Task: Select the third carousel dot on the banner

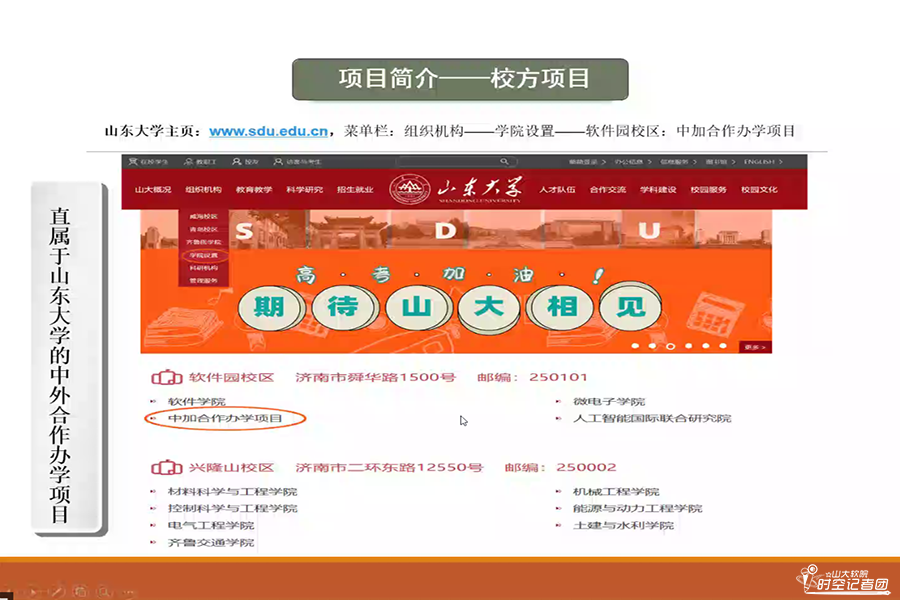Action: point(669,346)
